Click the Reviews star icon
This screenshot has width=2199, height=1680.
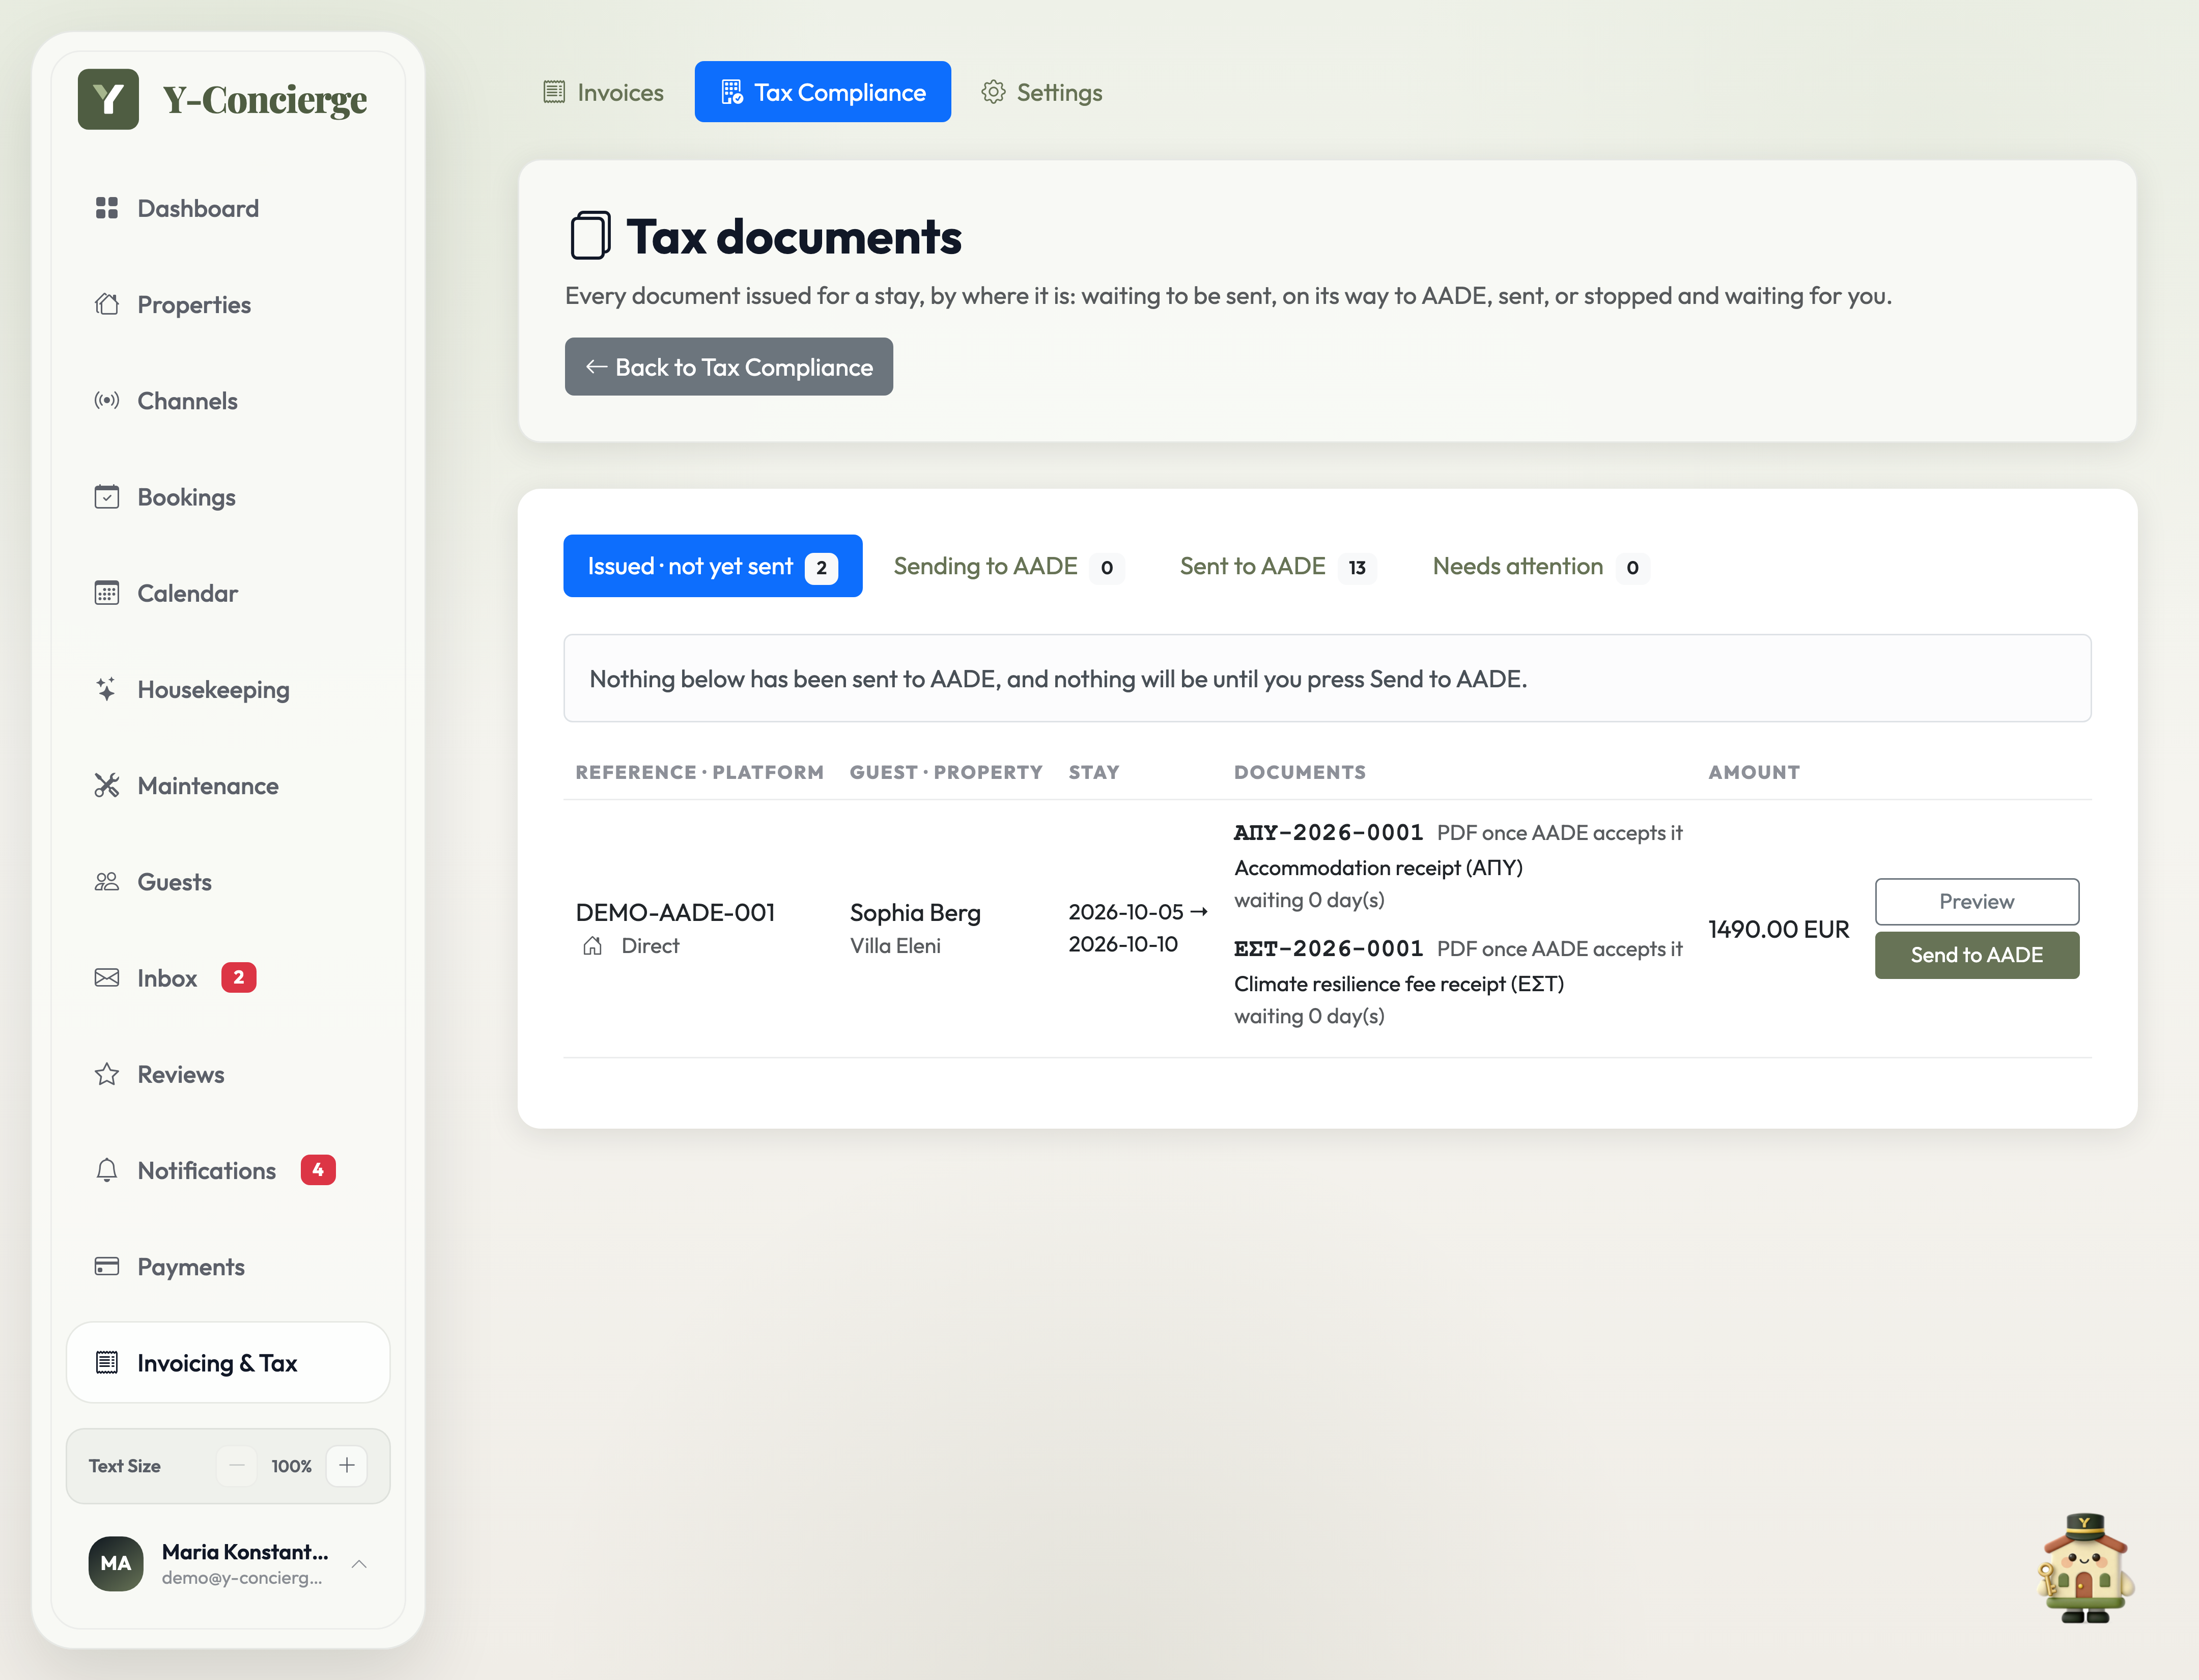(107, 1074)
